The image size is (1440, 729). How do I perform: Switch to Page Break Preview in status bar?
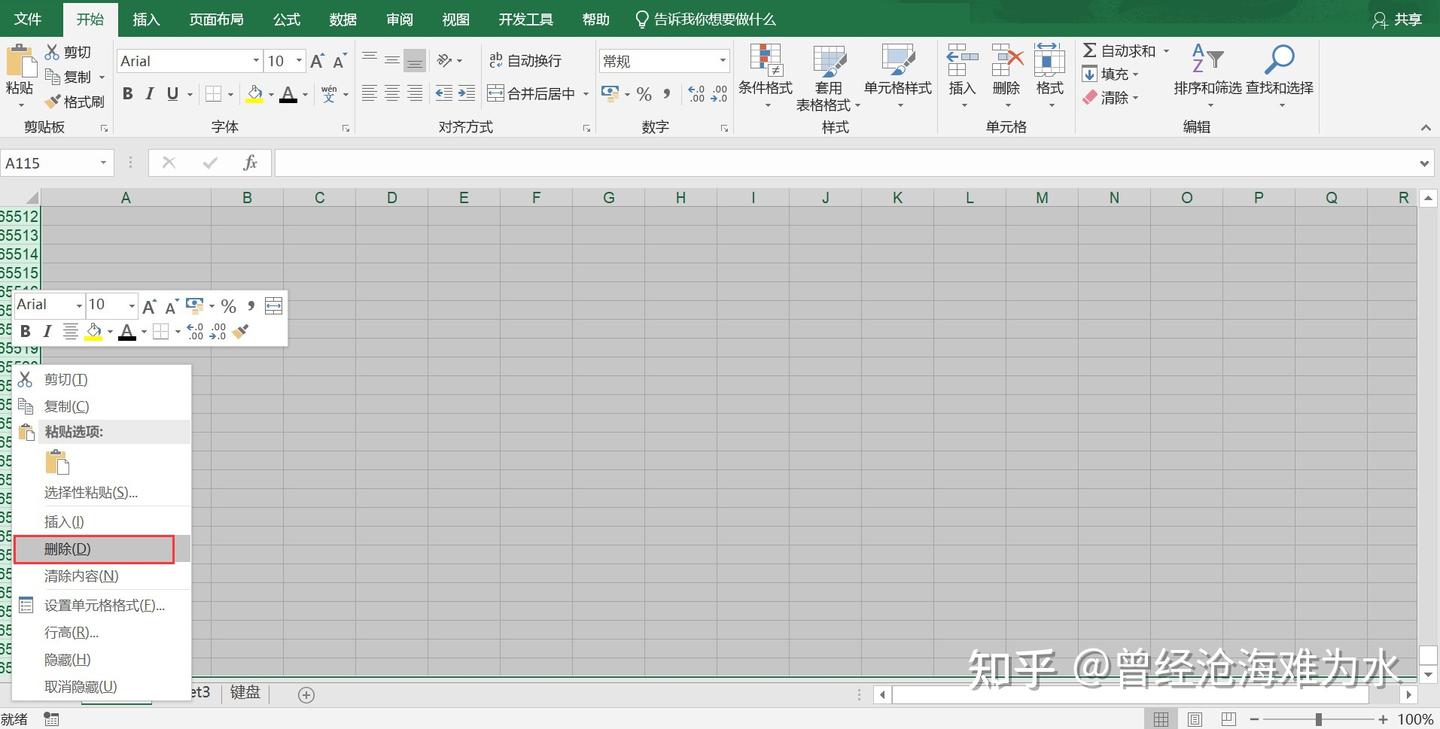point(1228,720)
